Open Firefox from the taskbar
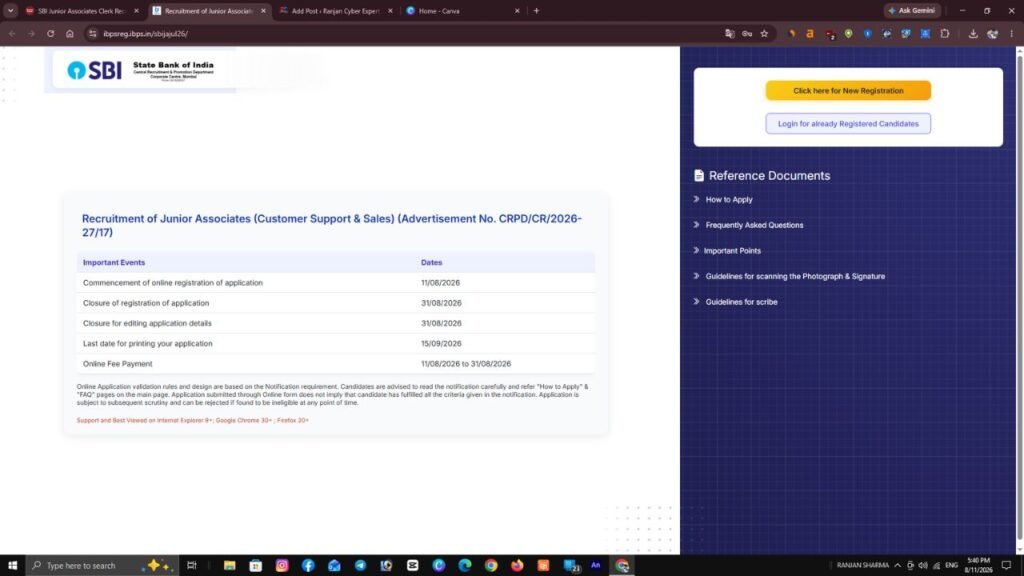The image size is (1024, 576). 517,565
